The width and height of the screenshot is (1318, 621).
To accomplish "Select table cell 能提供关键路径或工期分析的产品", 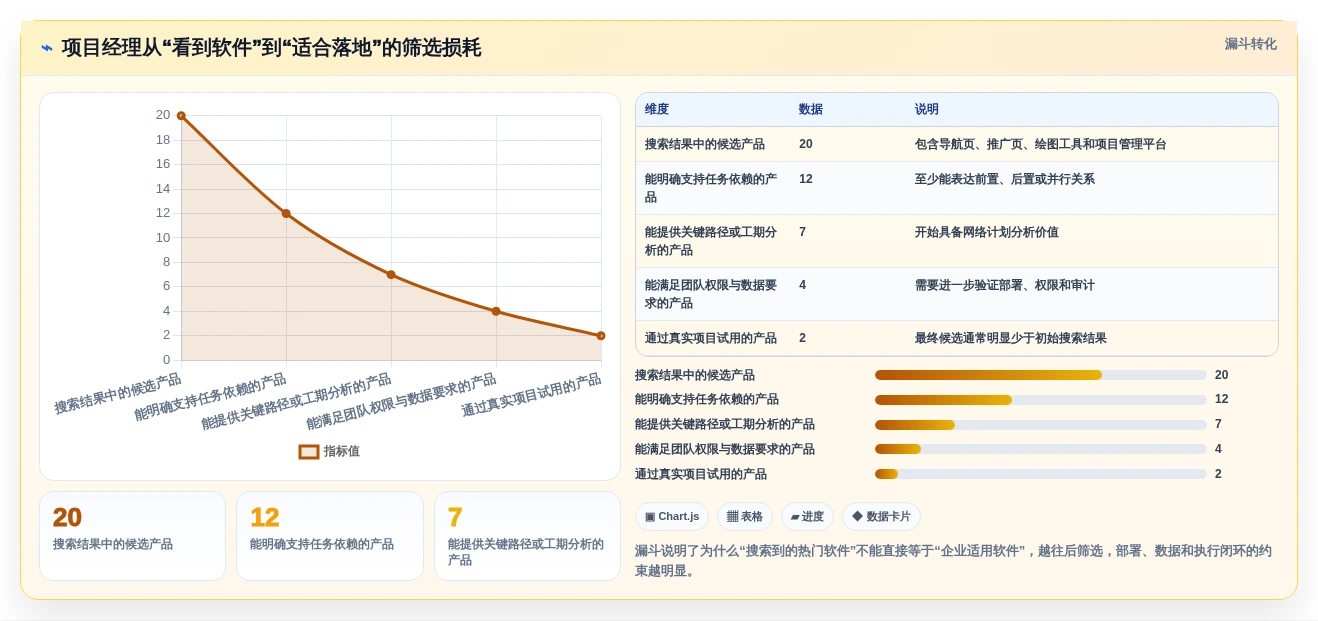I will coord(712,241).
